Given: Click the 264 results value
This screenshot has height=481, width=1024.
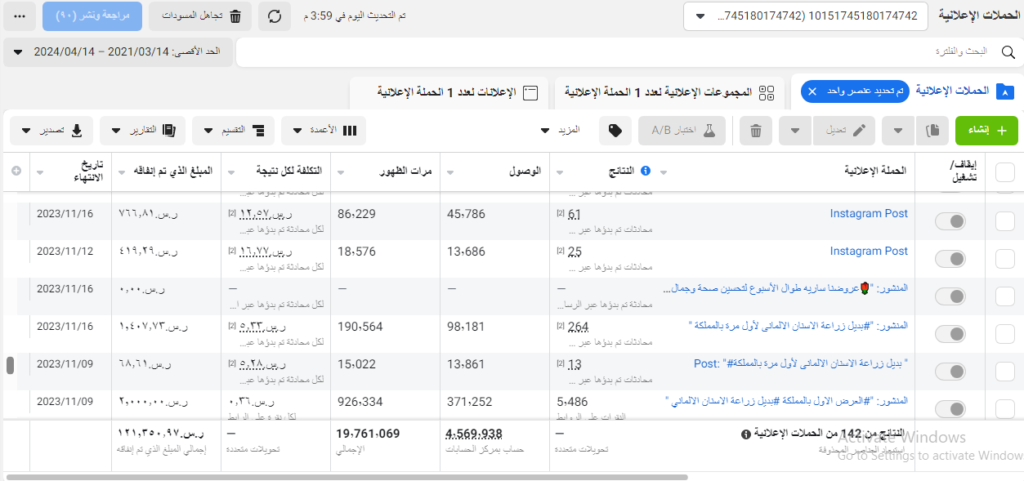Looking at the screenshot, I should coord(579,327).
